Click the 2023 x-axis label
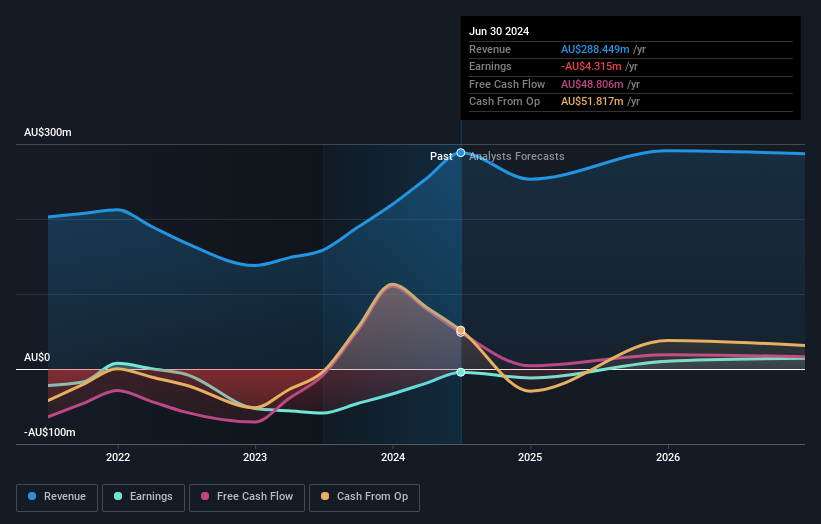This screenshot has height=524, width=821. point(255,457)
